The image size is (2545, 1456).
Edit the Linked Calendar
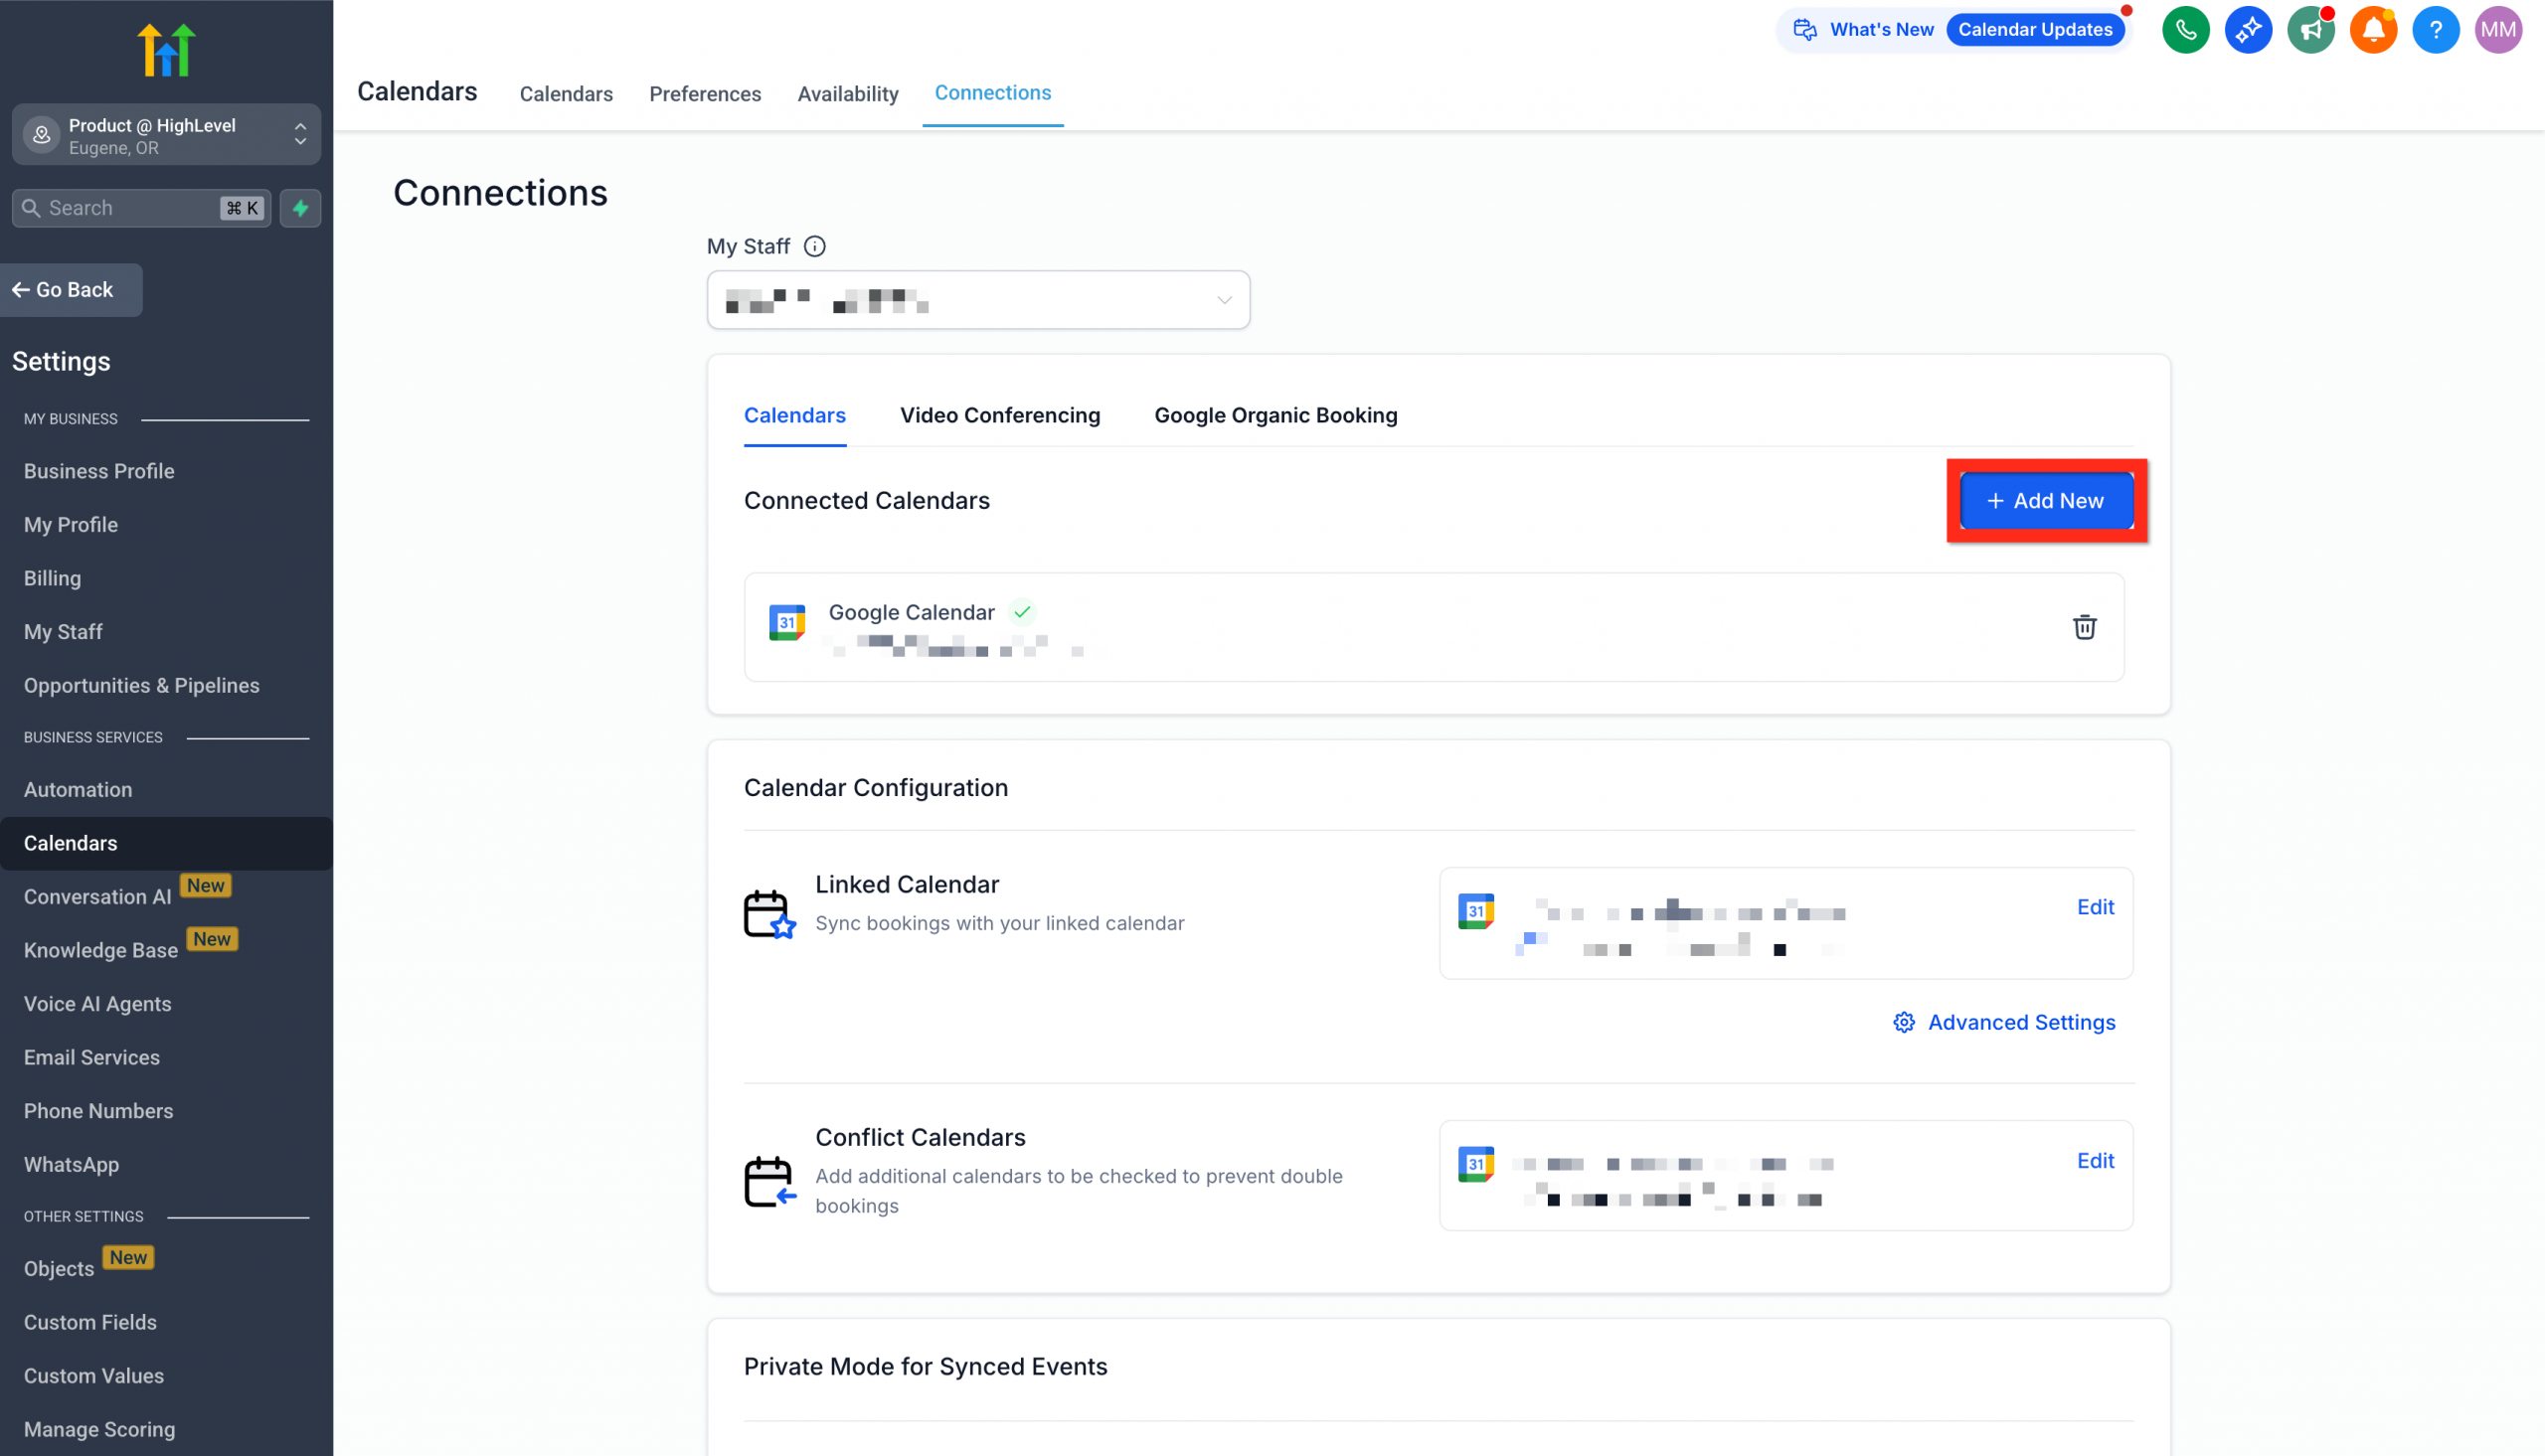(2096, 907)
